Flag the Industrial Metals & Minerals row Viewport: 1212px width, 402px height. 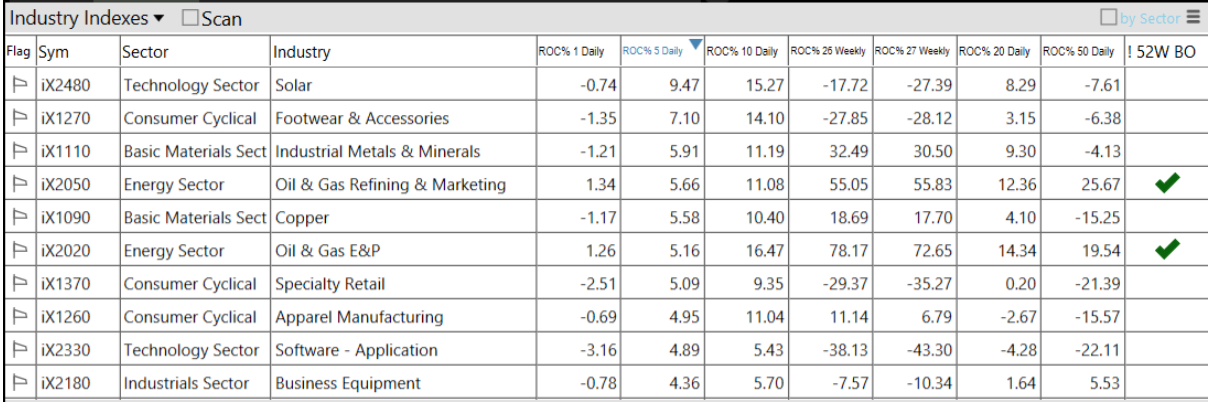tap(19, 152)
